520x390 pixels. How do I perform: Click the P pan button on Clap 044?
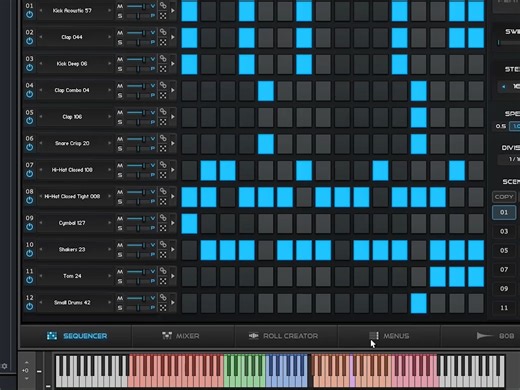click(153, 42)
